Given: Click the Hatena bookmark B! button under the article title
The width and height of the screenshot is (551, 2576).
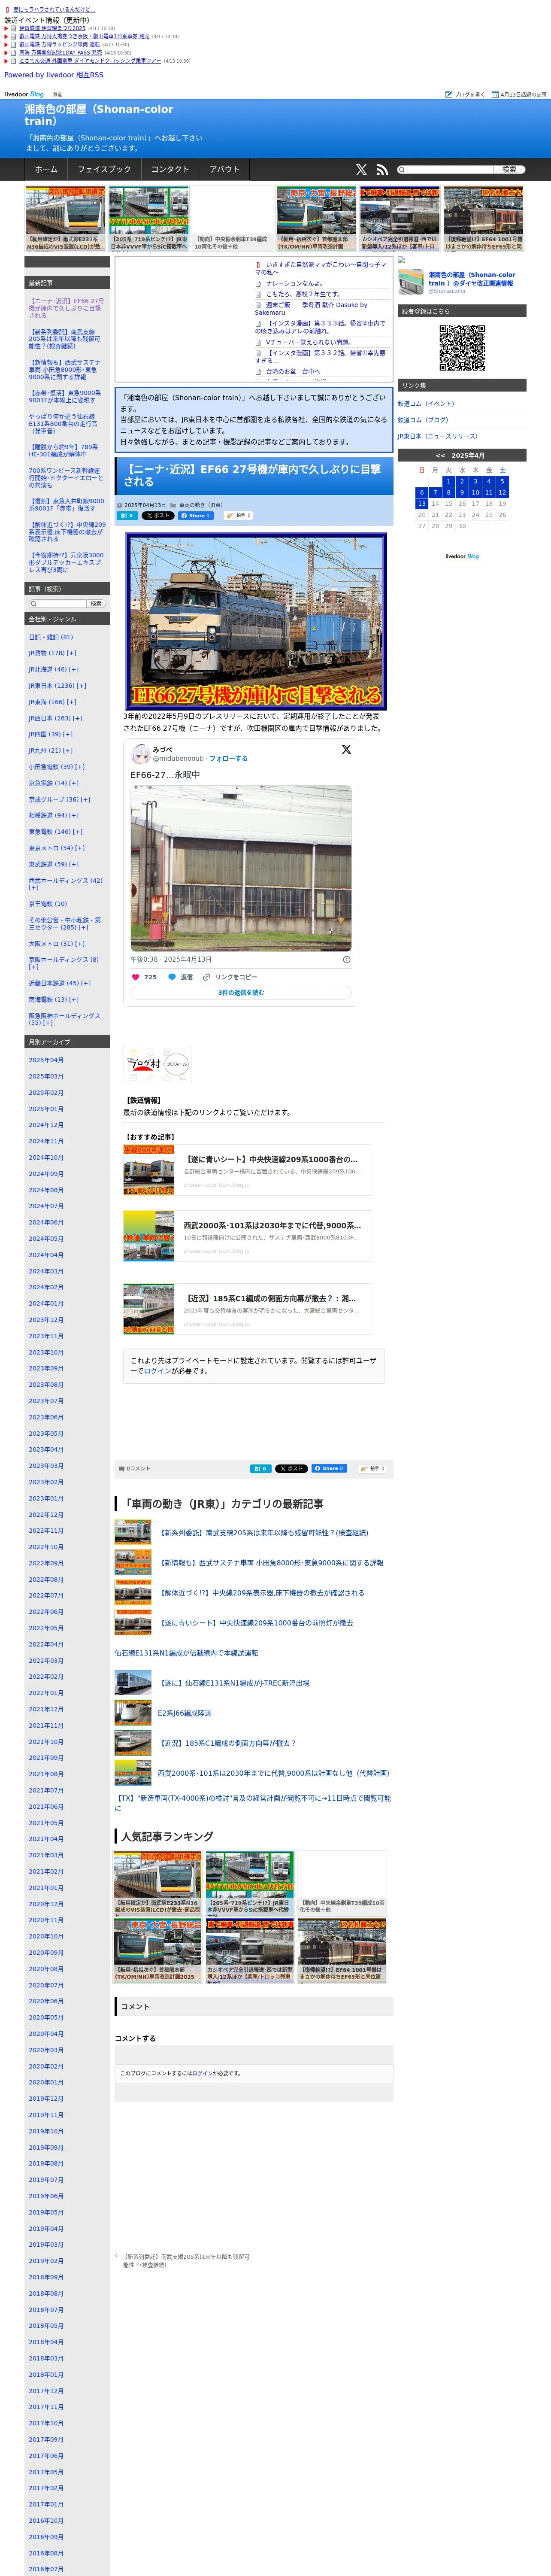Looking at the screenshot, I should 127,515.
